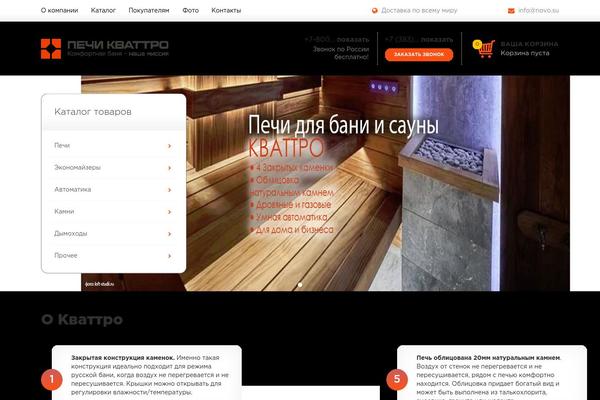
Task: Click Звонок по России бесплатно text
Action: [341, 53]
